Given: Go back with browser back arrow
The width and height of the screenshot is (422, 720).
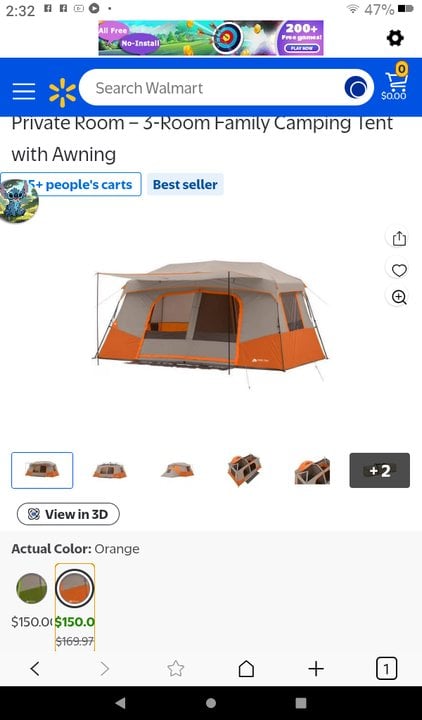Looking at the screenshot, I should pyautogui.click(x=35, y=669).
